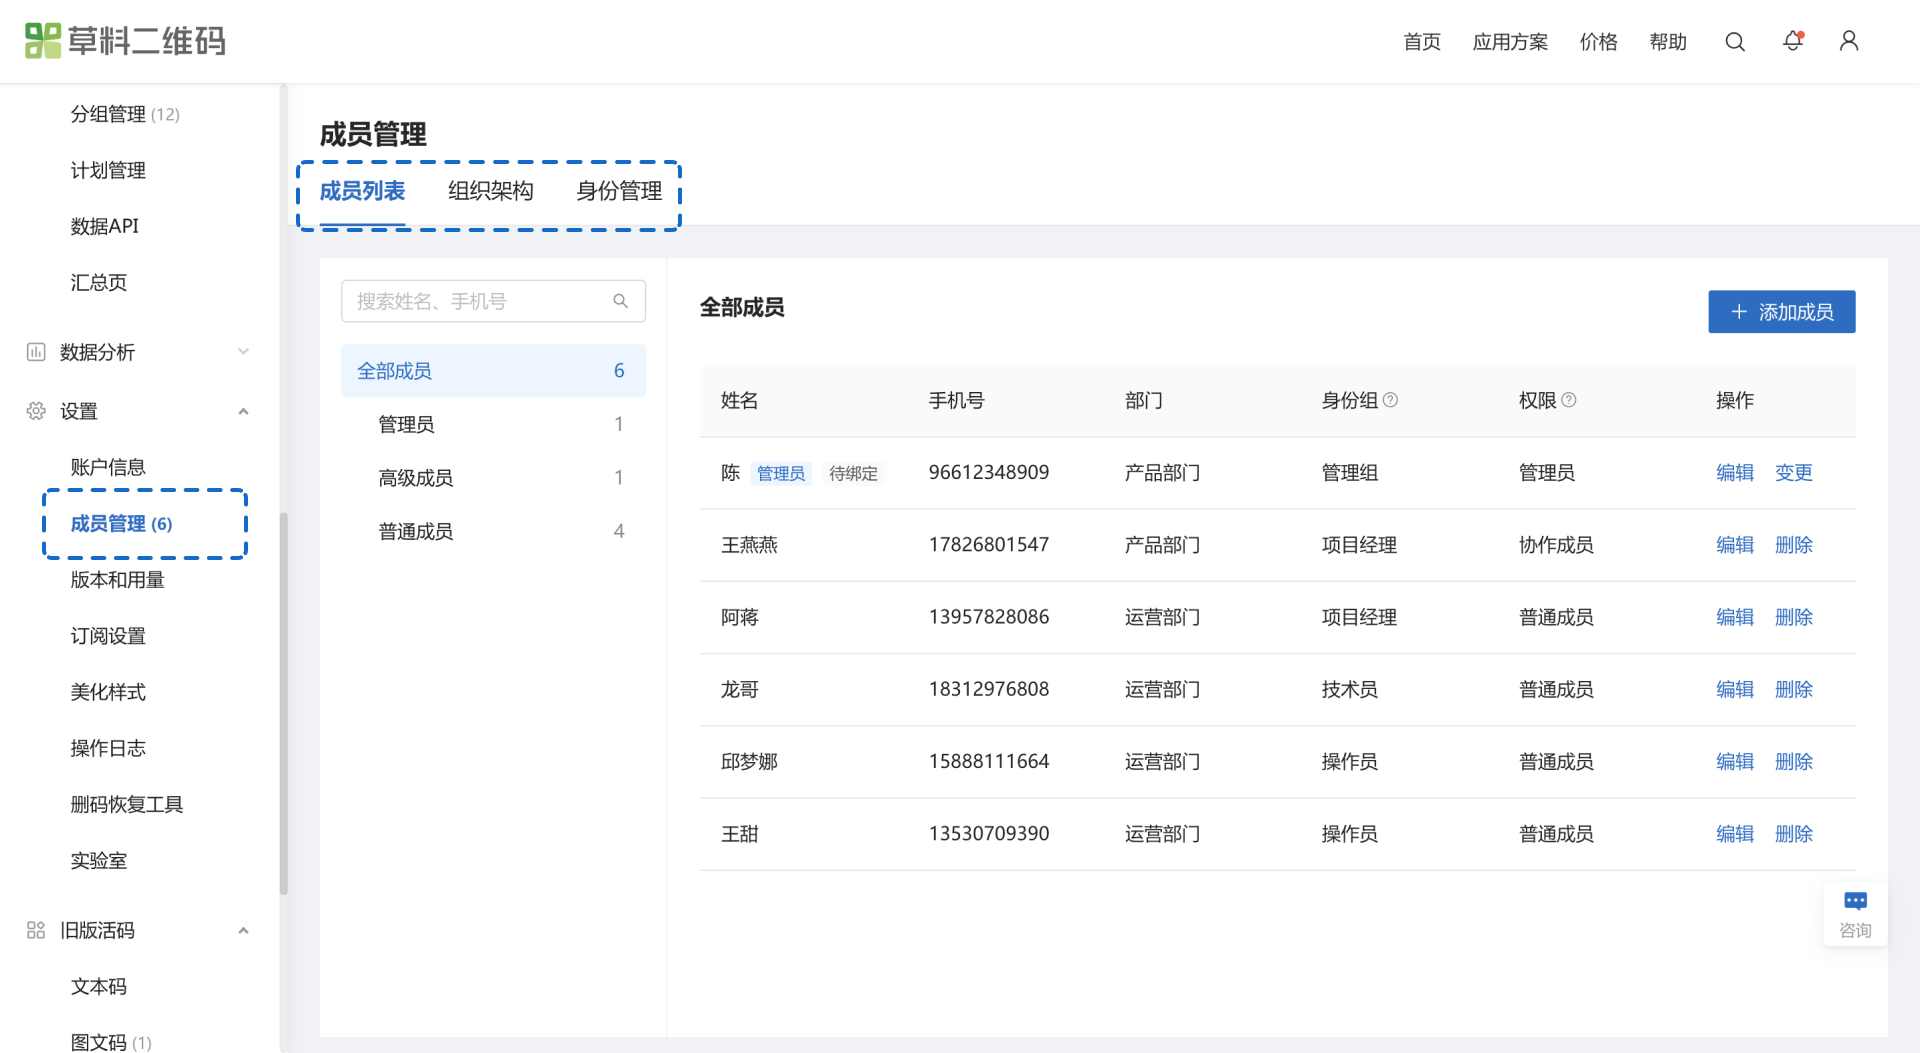Open 文本码 in sidebar
The width and height of the screenshot is (1920, 1053).
pyautogui.click(x=98, y=986)
